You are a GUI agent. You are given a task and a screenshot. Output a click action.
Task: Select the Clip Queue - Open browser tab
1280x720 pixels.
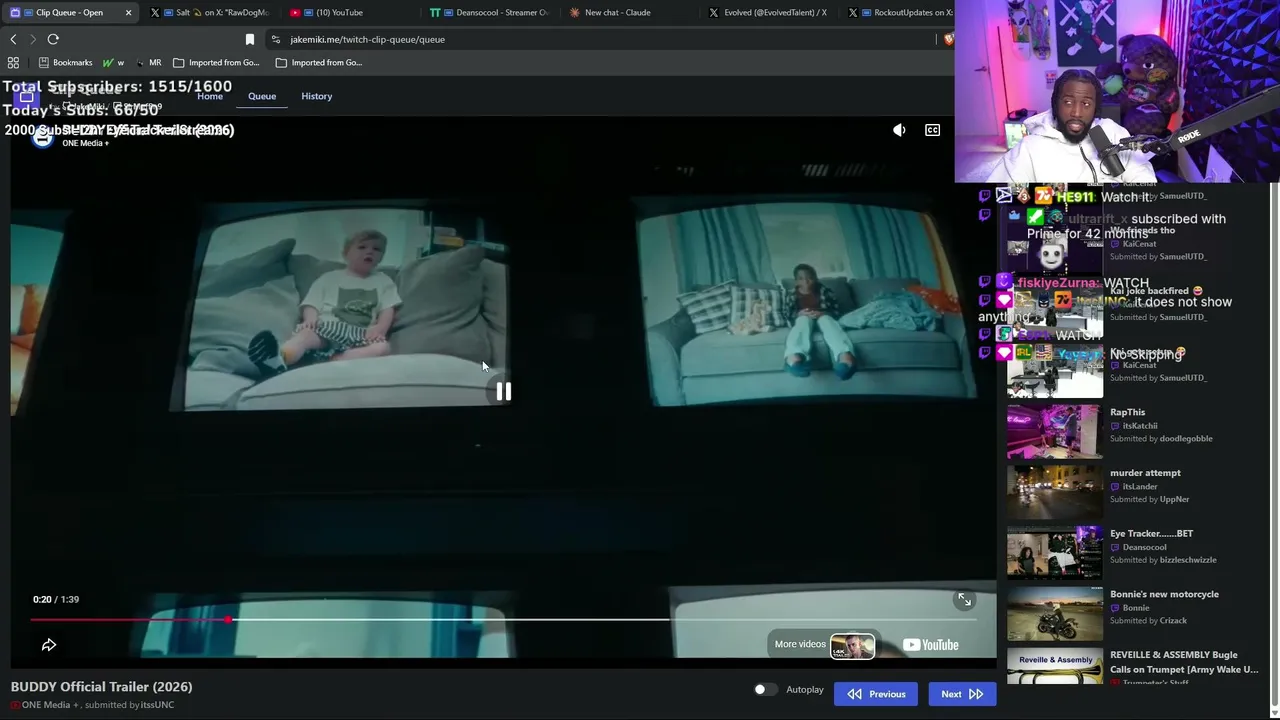70,12
